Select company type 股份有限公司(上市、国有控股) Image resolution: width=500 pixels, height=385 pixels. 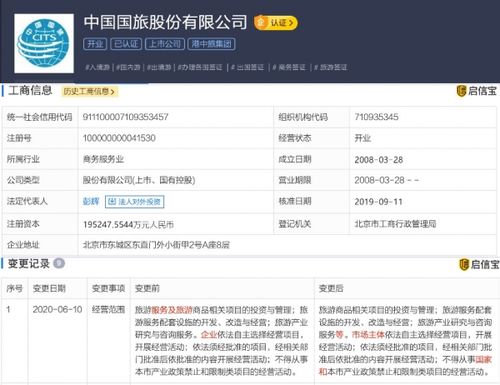[139, 180]
